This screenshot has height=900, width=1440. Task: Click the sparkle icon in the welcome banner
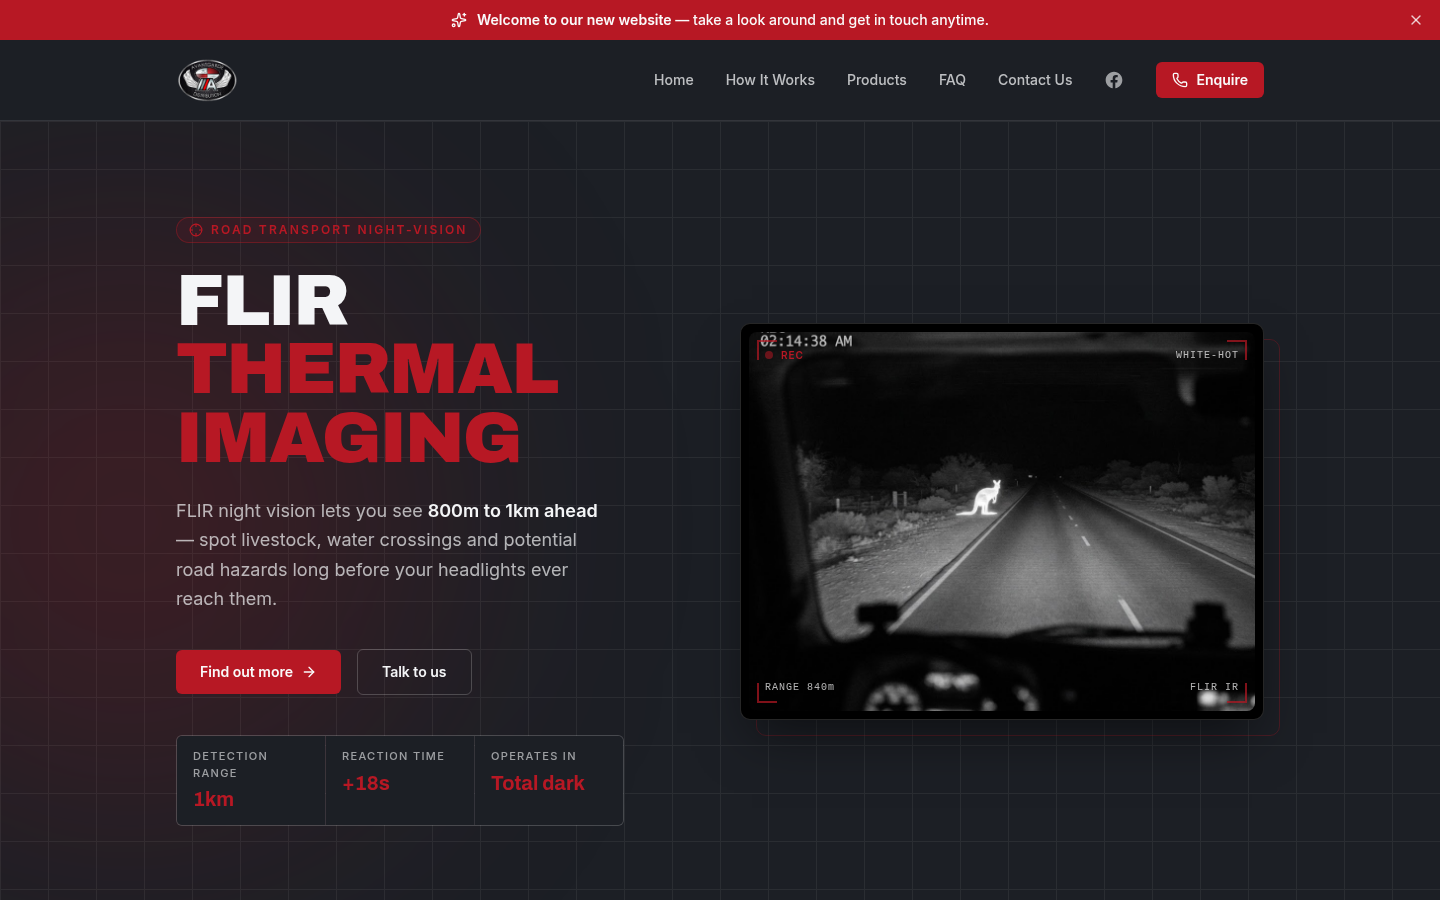(459, 20)
